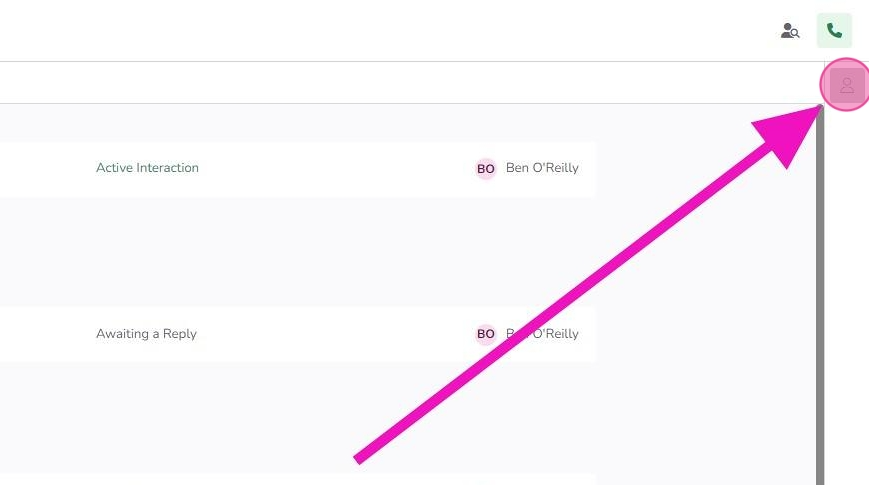Screen dimensions: 869x485
Task: Click blank space left of Awaiting a Reply
Action: point(47,334)
